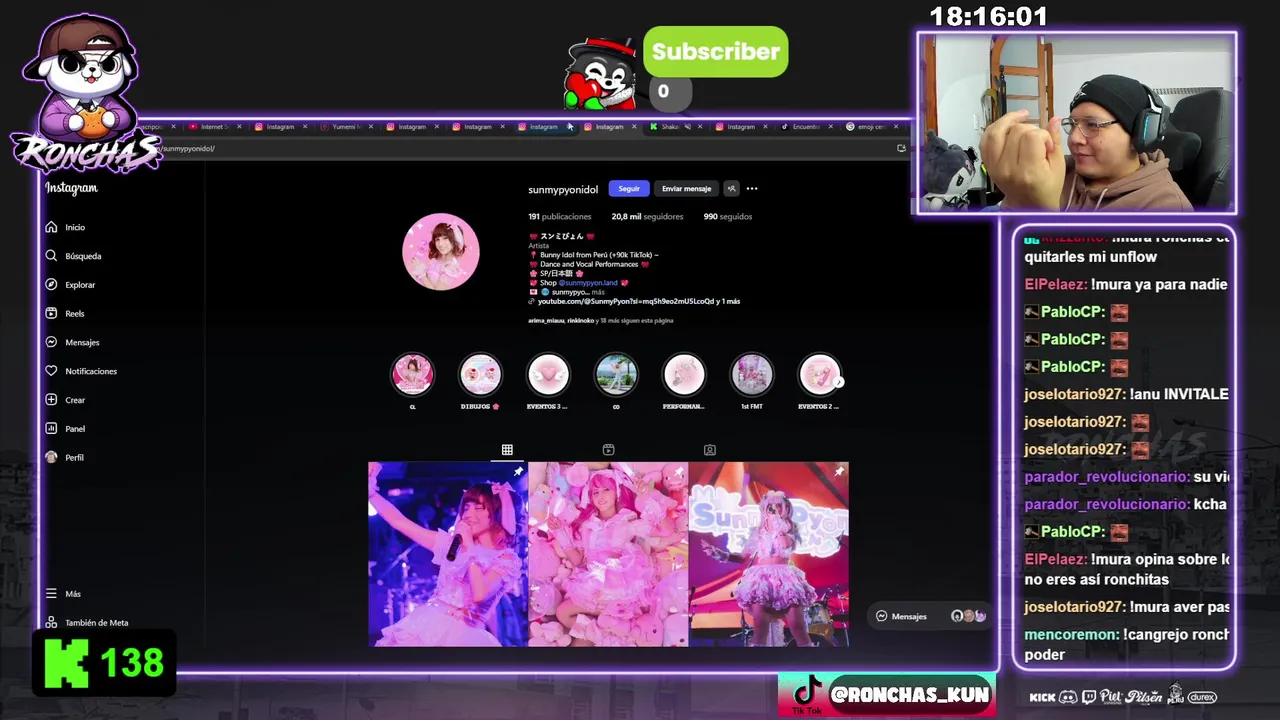1280x720 pixels.
Task: Go to Explorar in the sidebar
Action: coord(70,285)
